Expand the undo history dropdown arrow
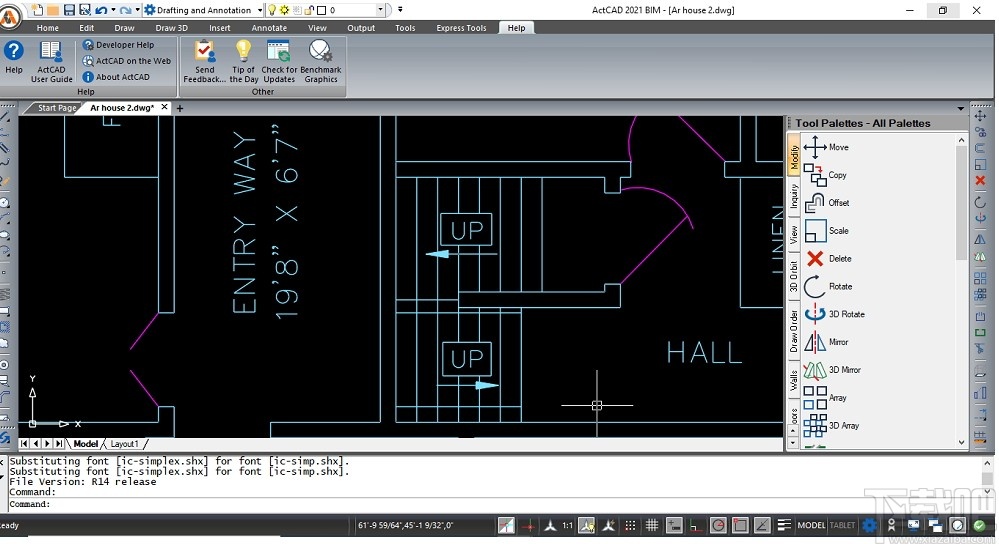Screen dimensions: 999x544 point(113,10)
